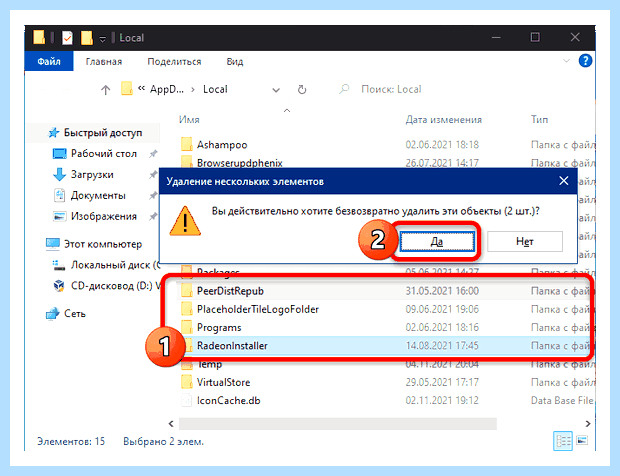
Task: Click the folder icon at title bar left
Action: pyautogui.click(x=39, y=37)
